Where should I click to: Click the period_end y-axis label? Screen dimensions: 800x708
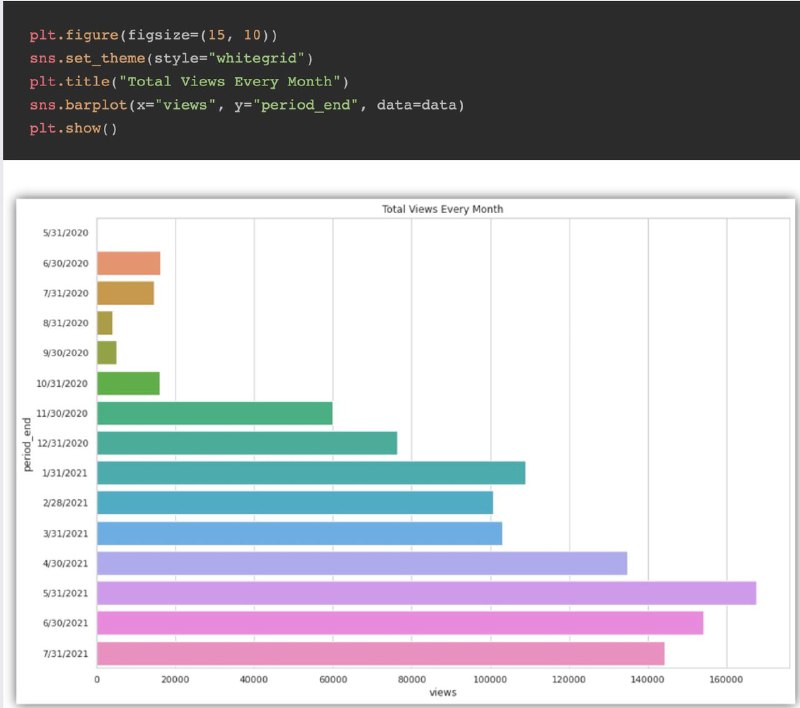click(x=27, y=444)
